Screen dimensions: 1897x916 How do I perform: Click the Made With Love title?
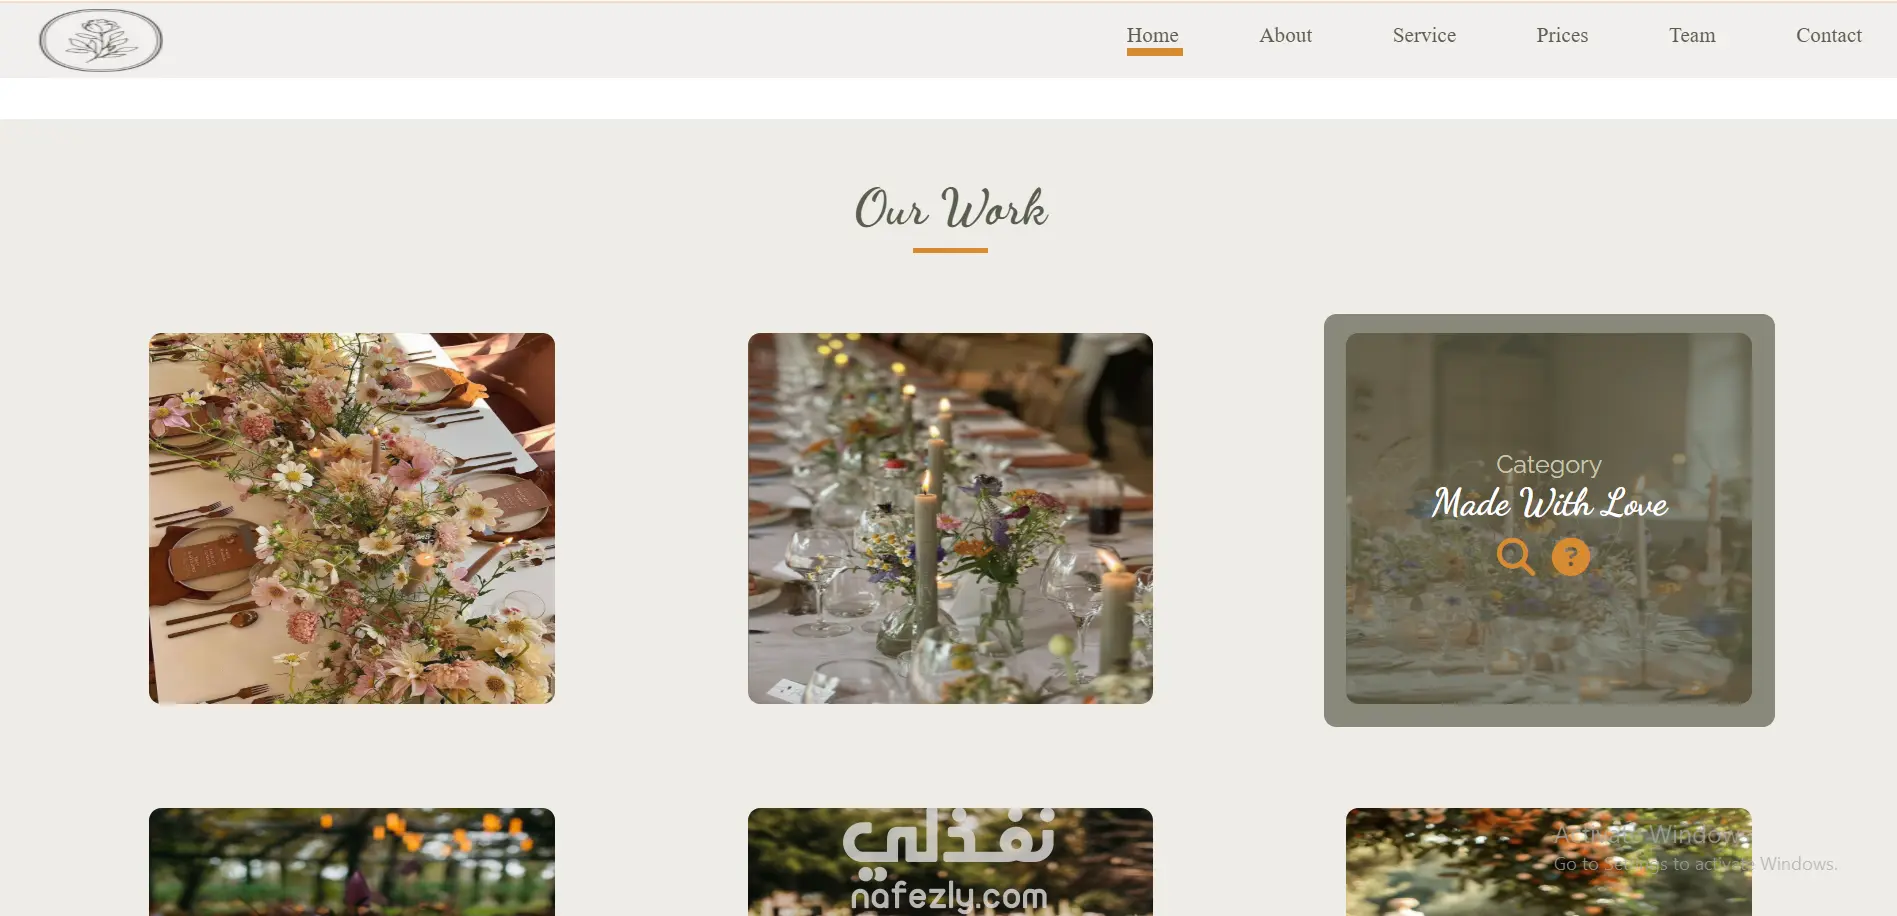[x=1549, y=503]
